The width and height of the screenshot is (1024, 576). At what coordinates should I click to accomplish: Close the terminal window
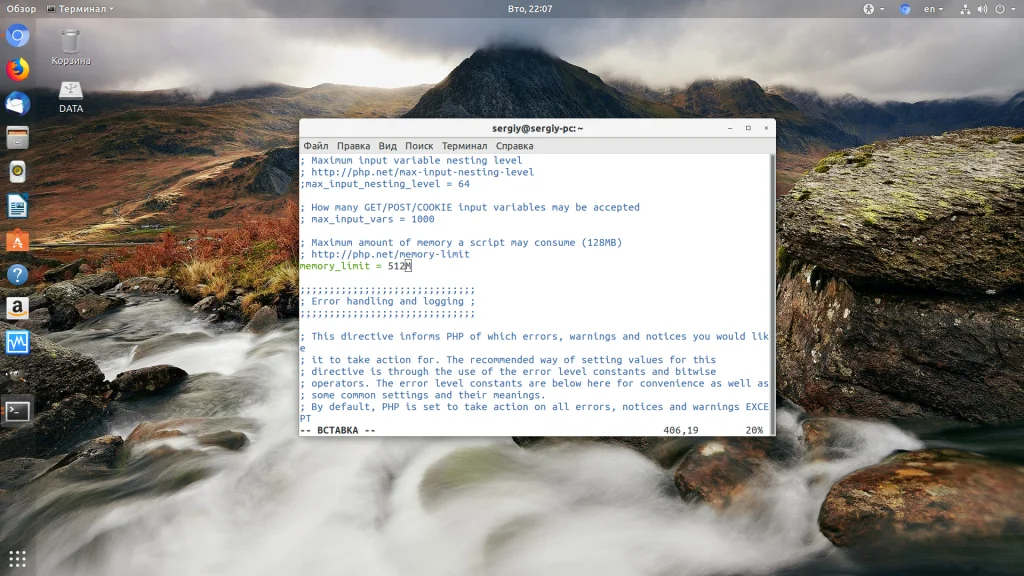tap(766, 128)
